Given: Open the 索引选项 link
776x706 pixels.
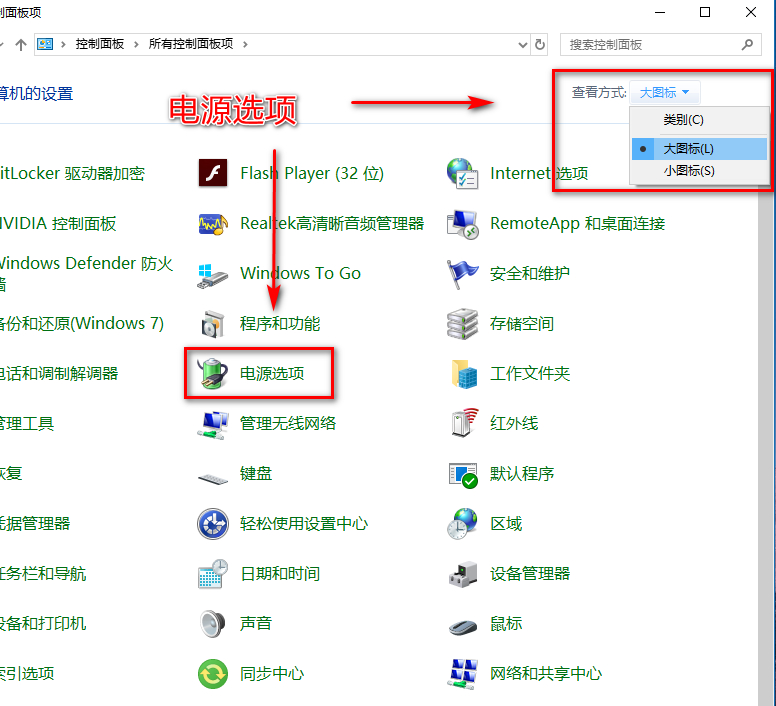Looking at the screenshot, I should 27,674.
